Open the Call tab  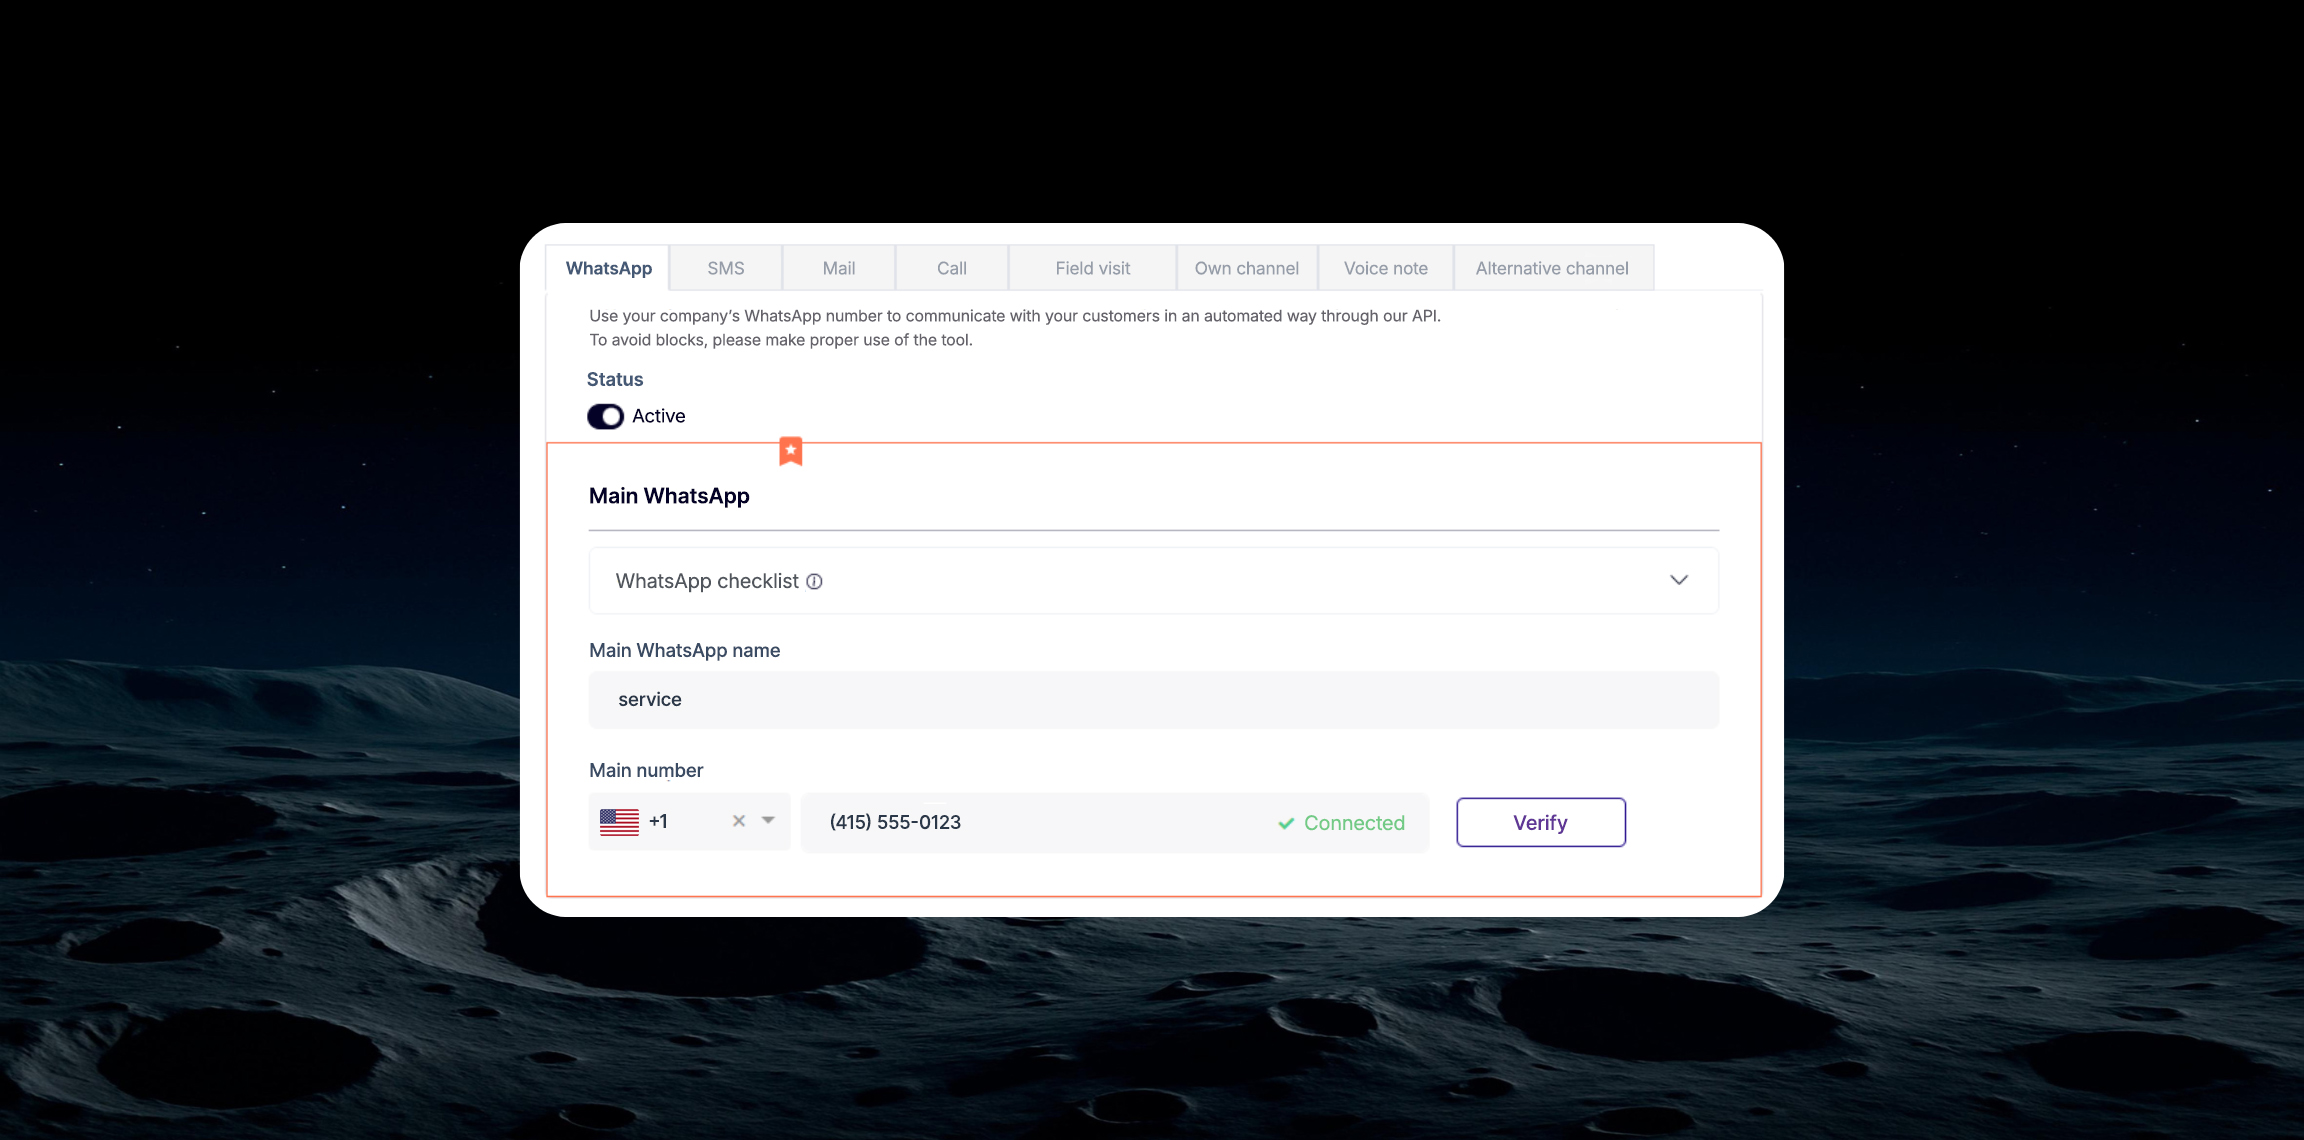(951, 268)
